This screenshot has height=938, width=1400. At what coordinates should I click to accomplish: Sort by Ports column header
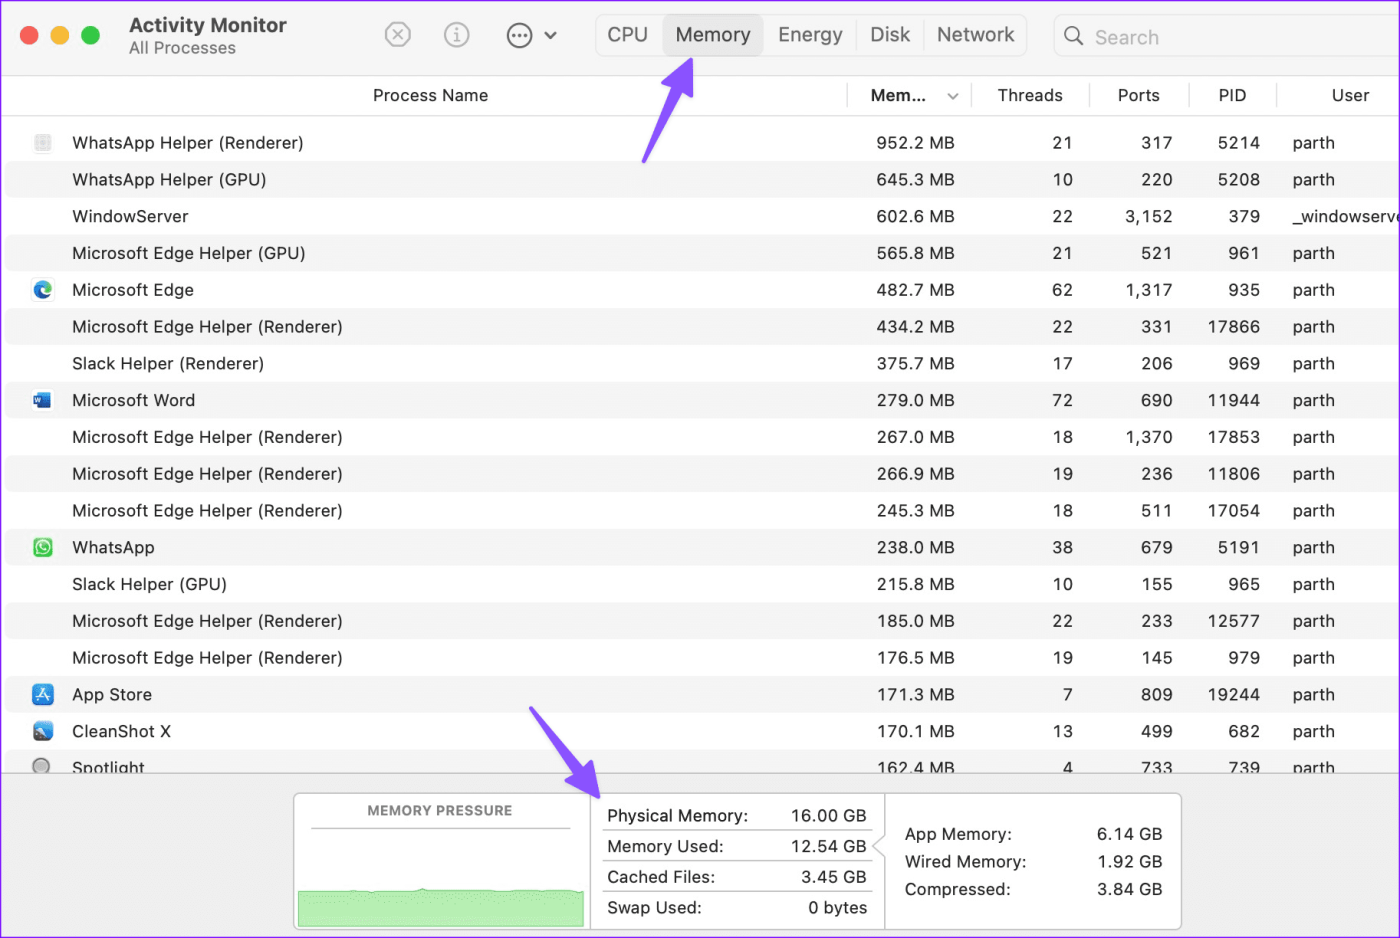[x=1138, y=95]
